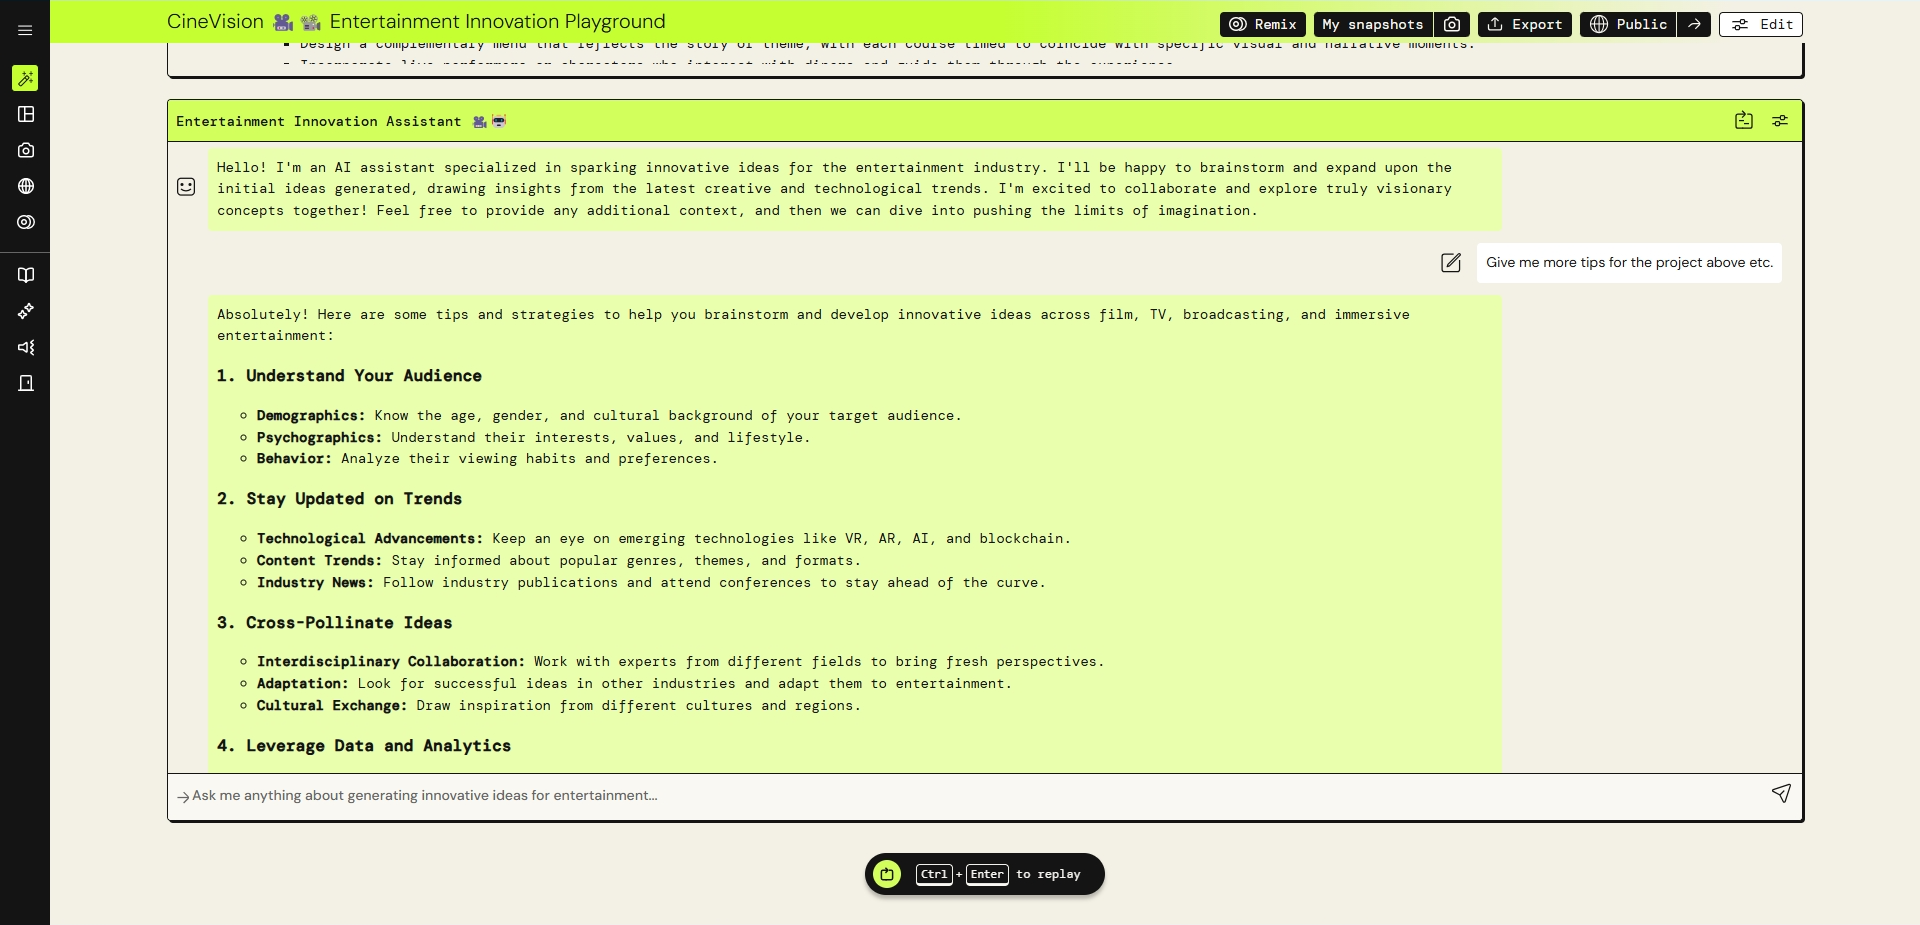Click the user message 'Give me more tips'
Screen dimensions: 1920x925
coord(1629,263)
